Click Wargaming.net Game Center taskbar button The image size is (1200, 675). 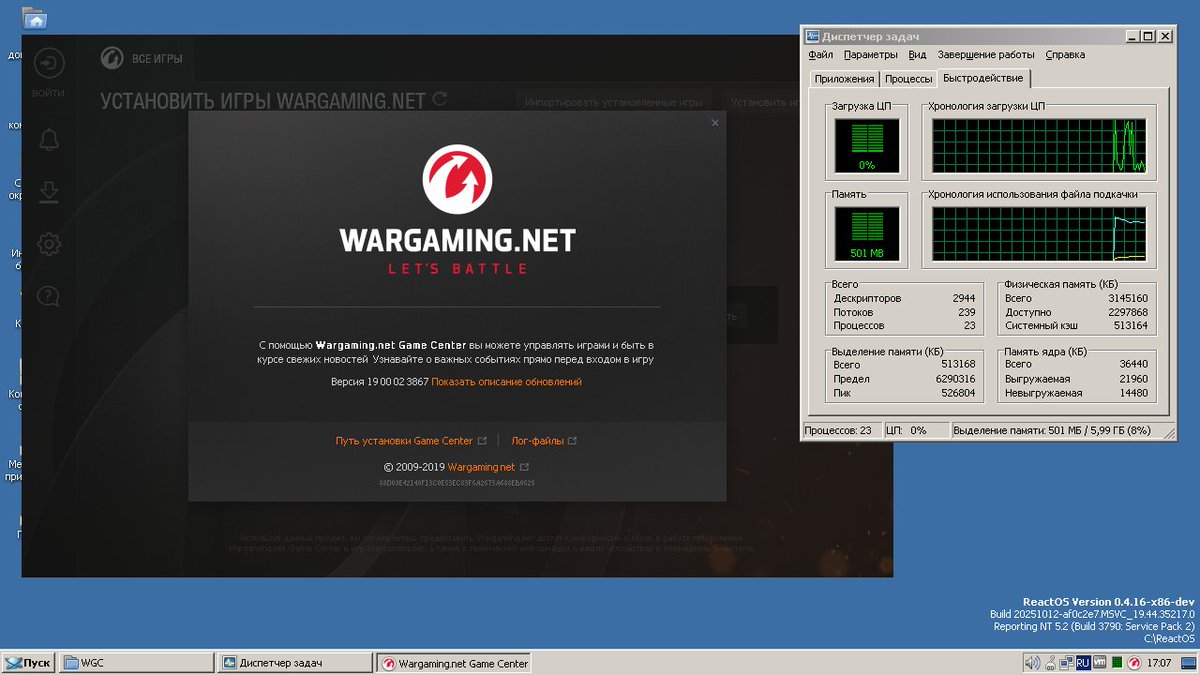click(453, 662)
